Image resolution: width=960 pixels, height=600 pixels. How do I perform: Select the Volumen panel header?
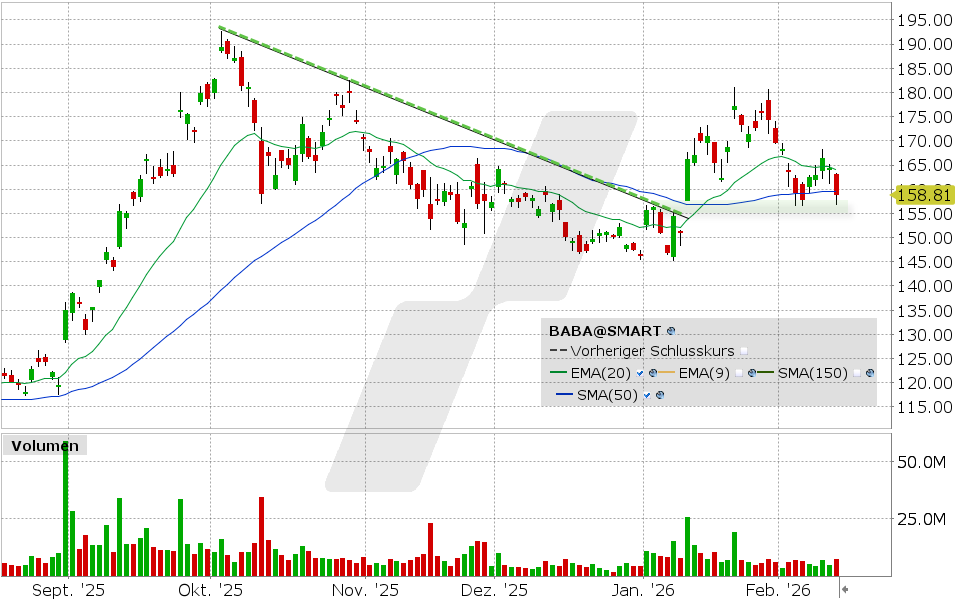click(43, 446)
